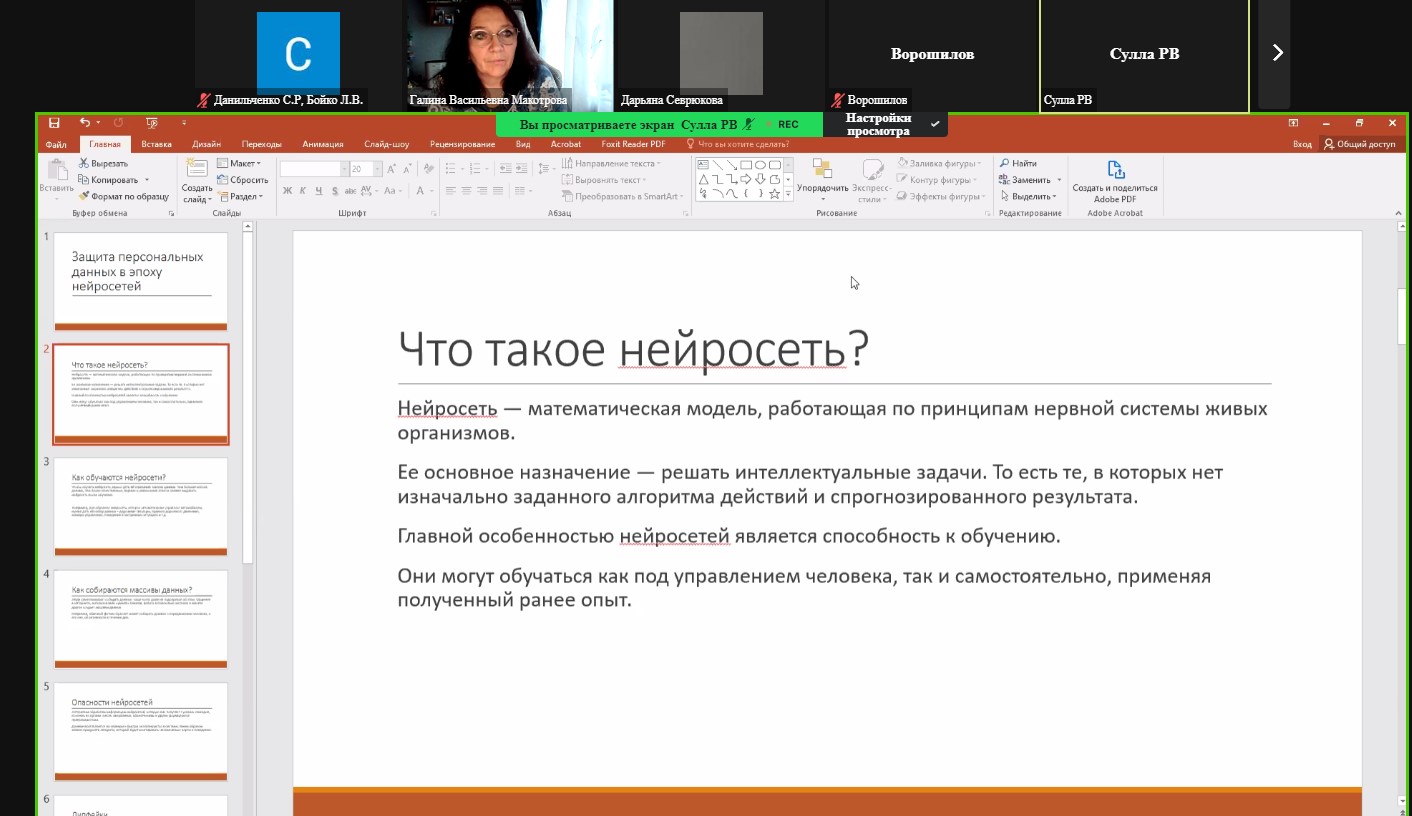
Task: Click the slide title Что такое нейросеть?
Action: (633, 349)
